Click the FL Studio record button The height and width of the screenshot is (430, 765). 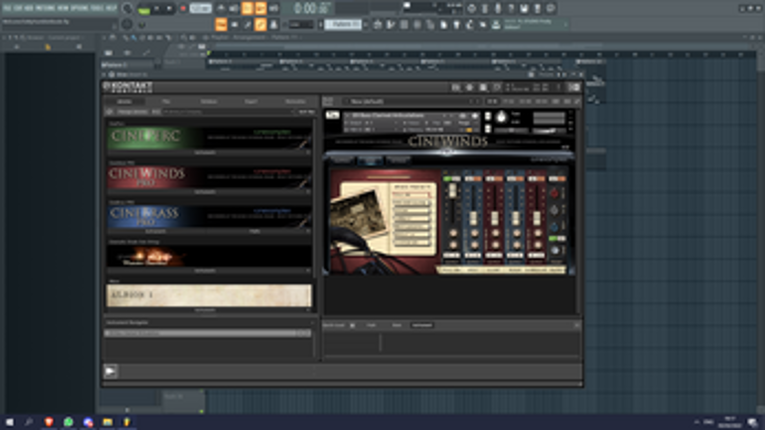tap(183, 8)
